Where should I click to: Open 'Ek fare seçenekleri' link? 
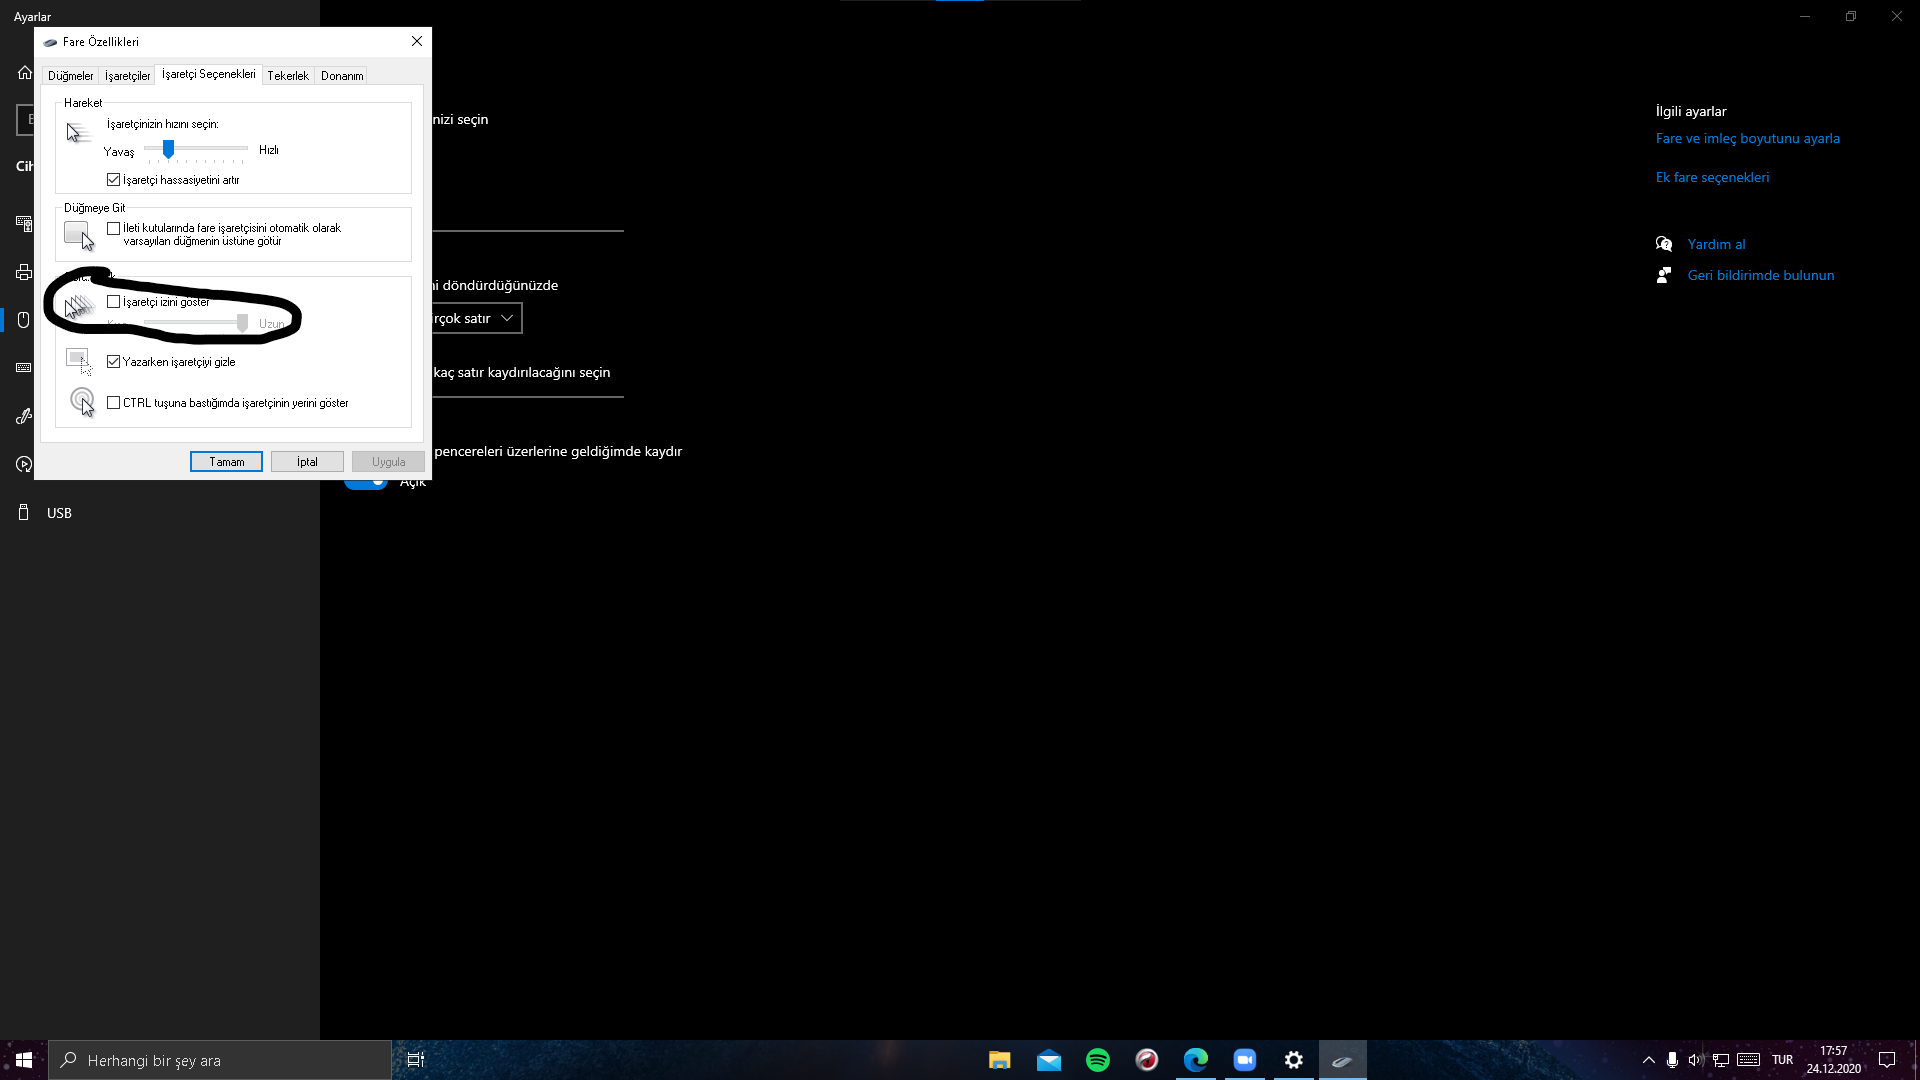tap(1712, 177)
